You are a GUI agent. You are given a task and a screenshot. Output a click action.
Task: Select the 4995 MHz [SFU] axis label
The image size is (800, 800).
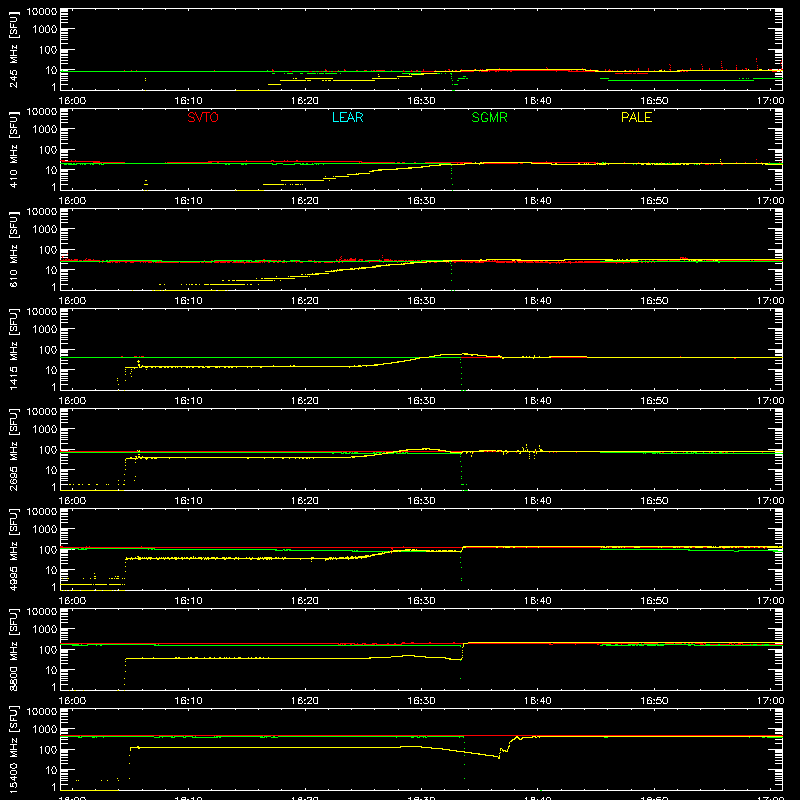click(14, 549)
